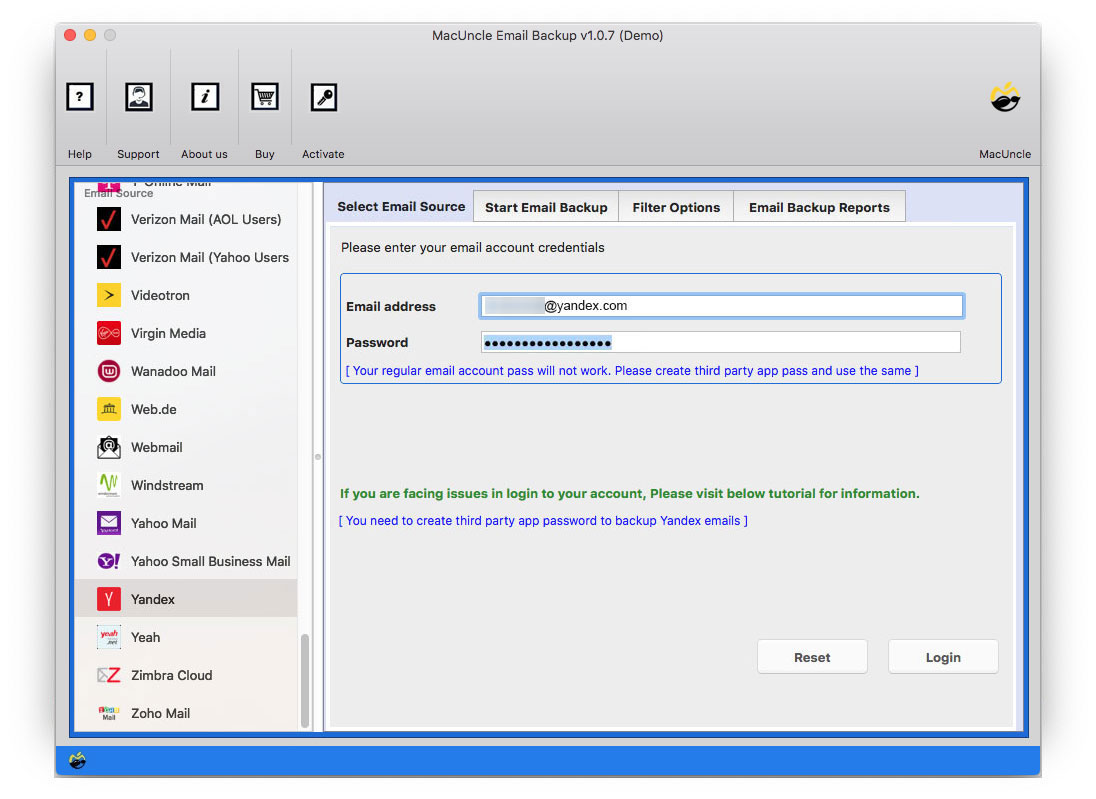Pick the Zimbra Cloud source icon

pyautogui.click(x=108, y=675)
